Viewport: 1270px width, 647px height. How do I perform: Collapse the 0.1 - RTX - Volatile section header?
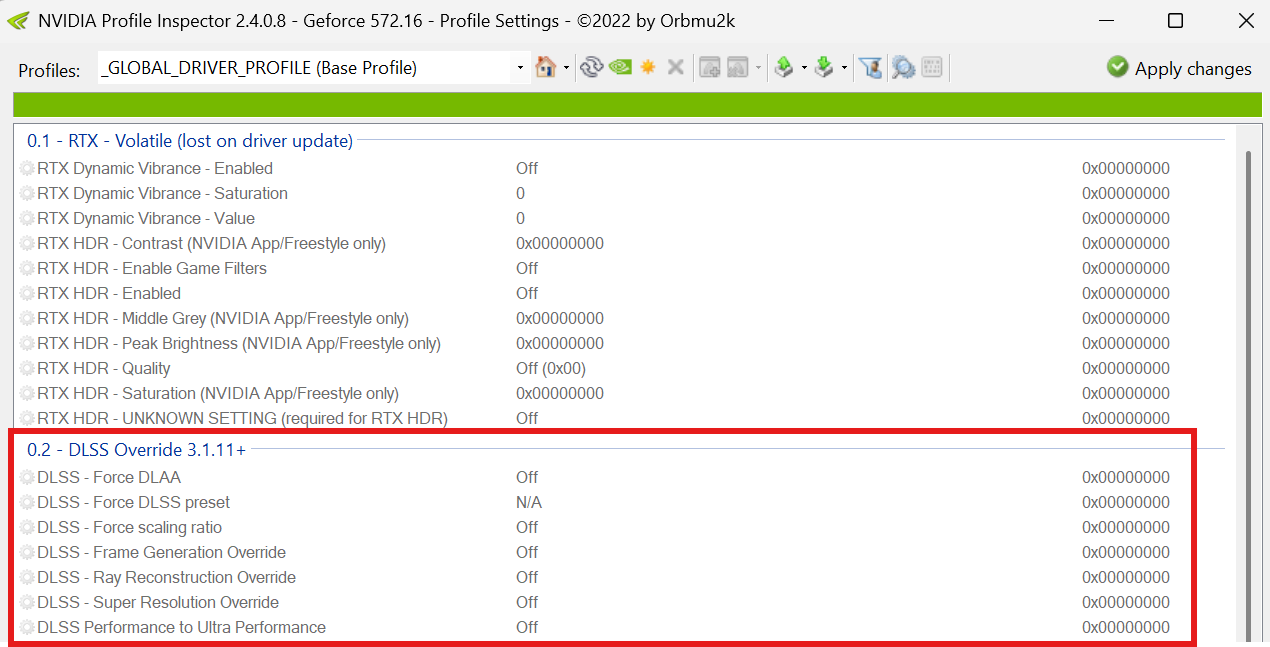click(x=190, y=141)
